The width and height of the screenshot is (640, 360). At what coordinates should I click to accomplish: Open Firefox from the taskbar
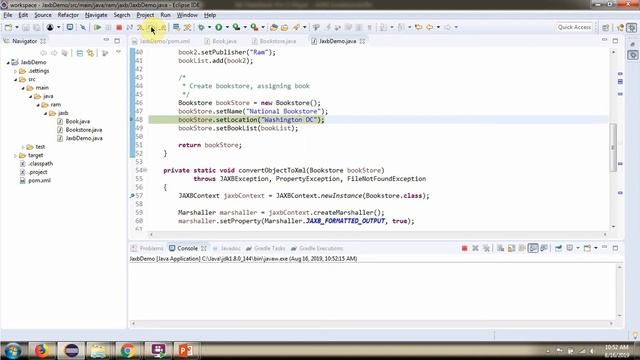pos(41,350)
